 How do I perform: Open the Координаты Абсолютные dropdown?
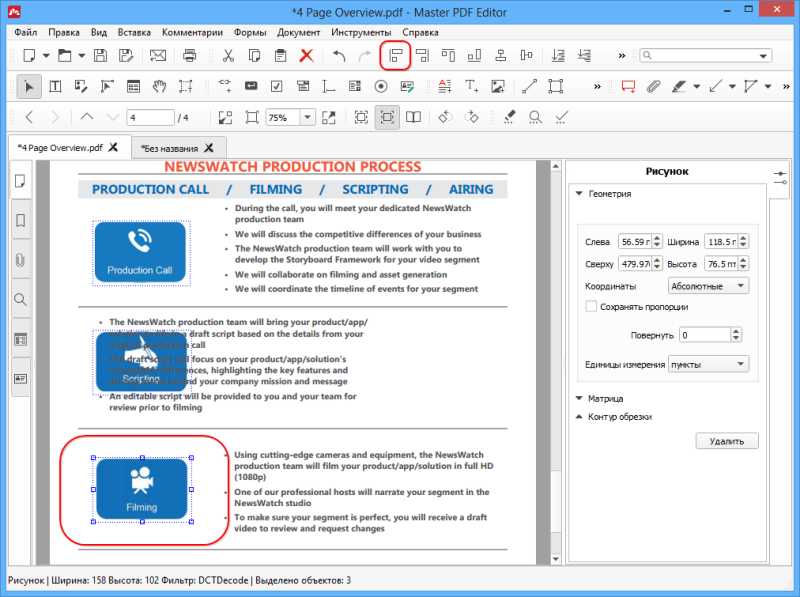[708, 286]
